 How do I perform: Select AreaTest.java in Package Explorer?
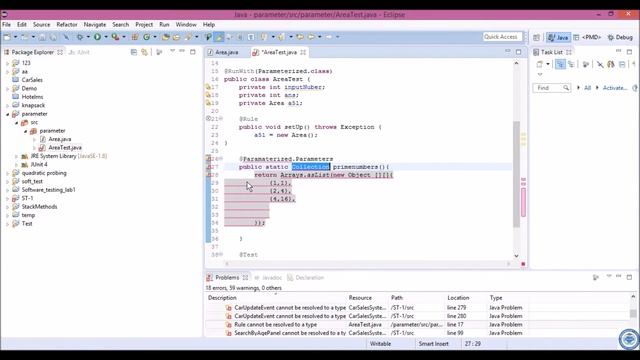pos(65,148)
